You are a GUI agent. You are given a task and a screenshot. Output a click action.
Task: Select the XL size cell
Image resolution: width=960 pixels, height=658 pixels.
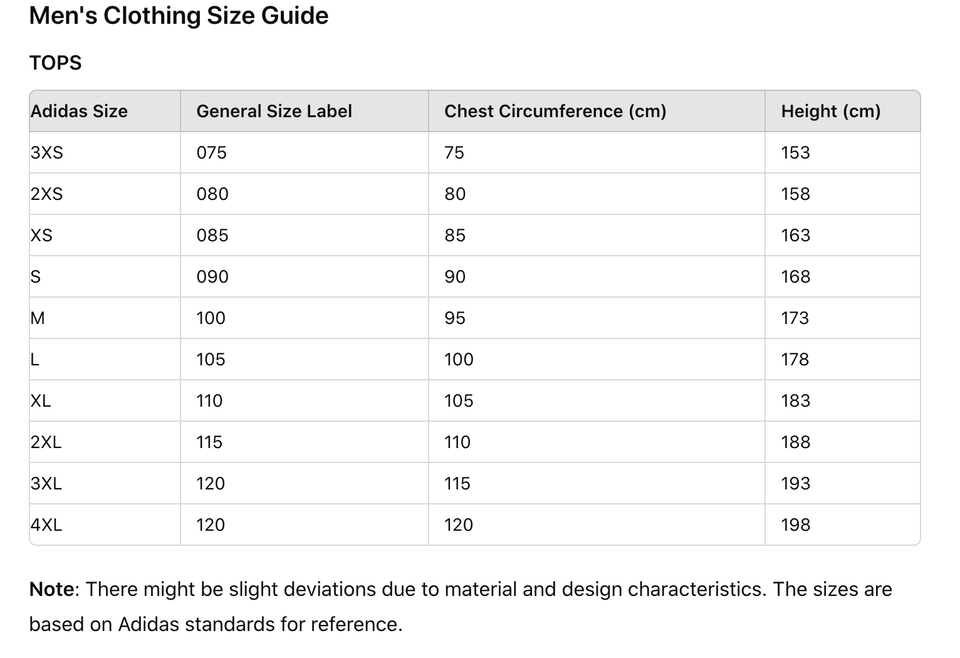tap(41, 401)
